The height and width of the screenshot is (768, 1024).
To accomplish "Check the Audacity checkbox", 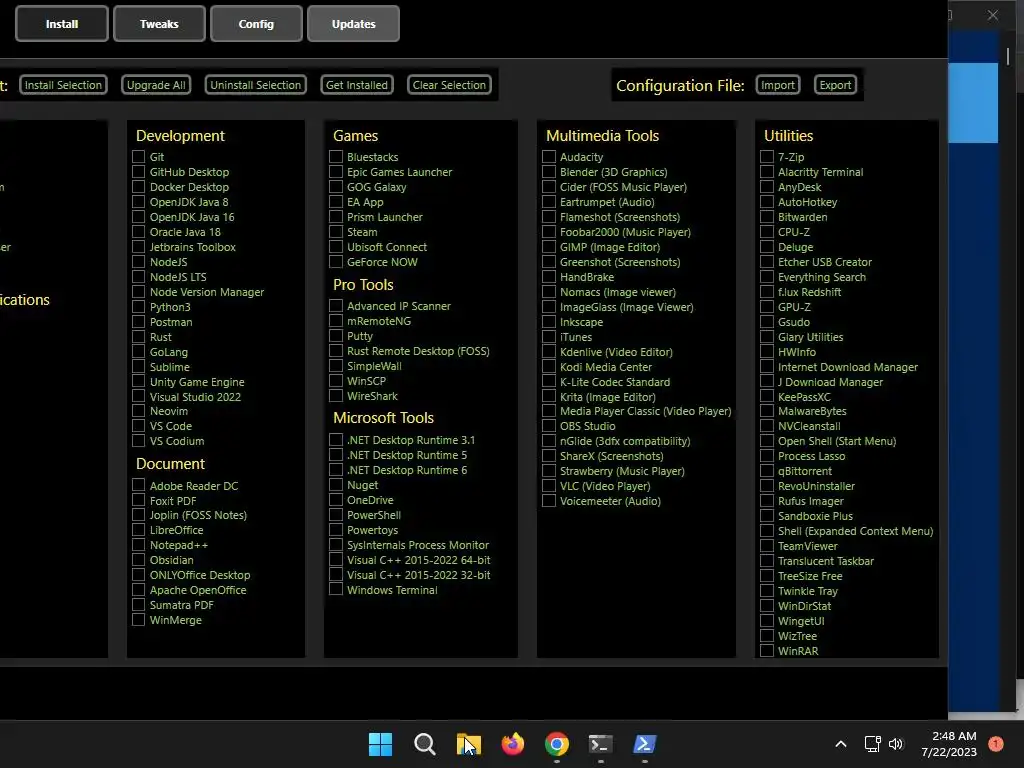I will point(549,157).
